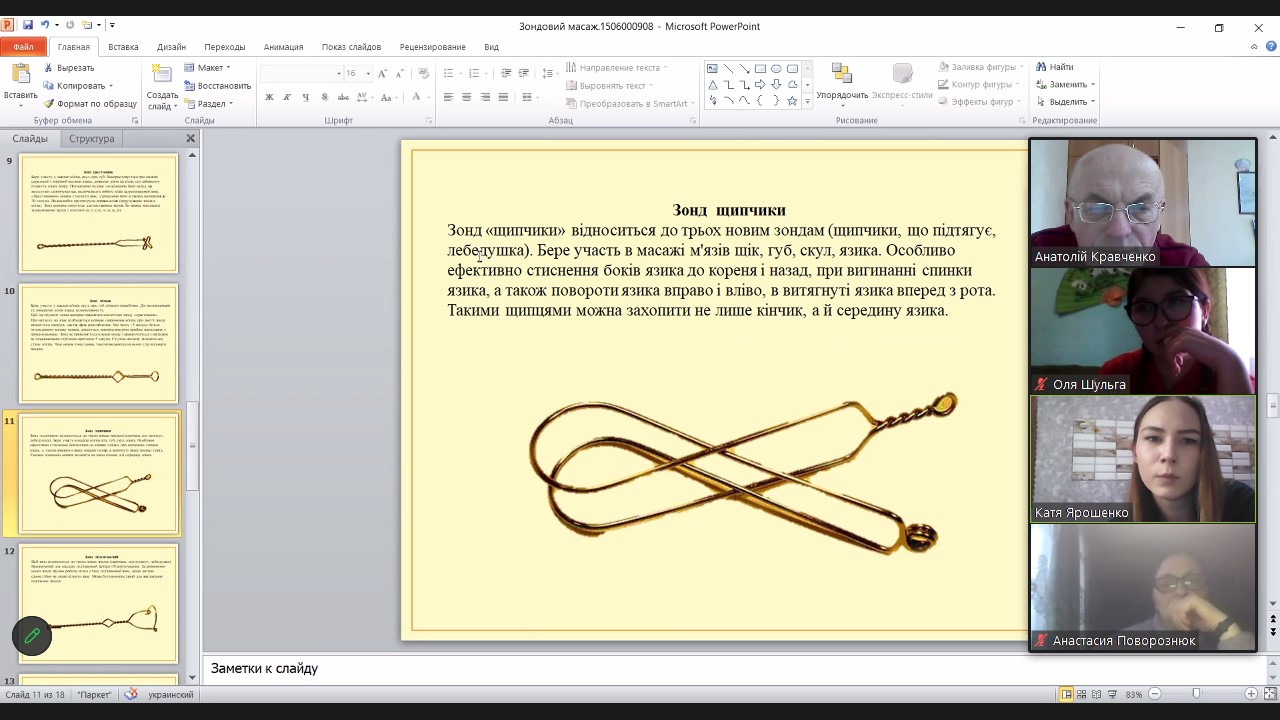Toggle Underline (Ч) formatting
This screenshot has width=1280, height=720.
tap(305, 97)
